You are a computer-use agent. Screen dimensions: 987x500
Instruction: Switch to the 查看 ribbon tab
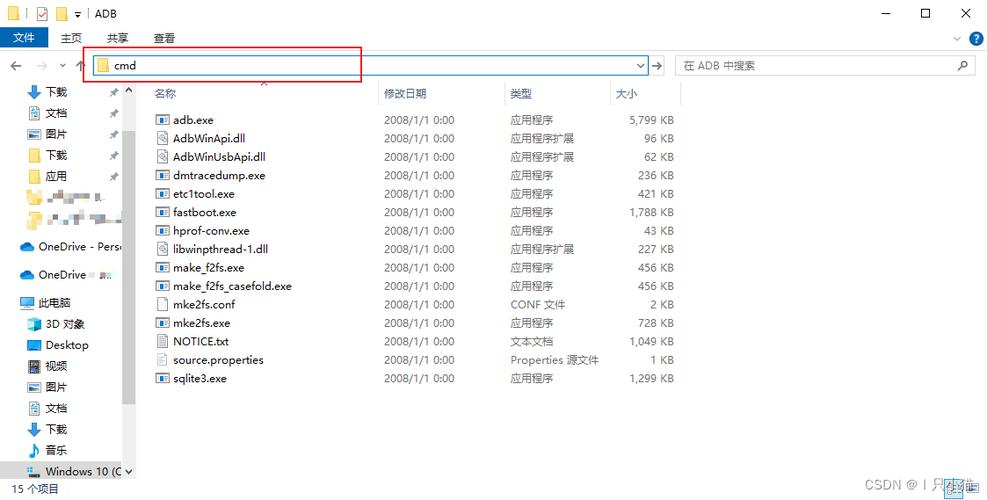click(x=164, y=38)
